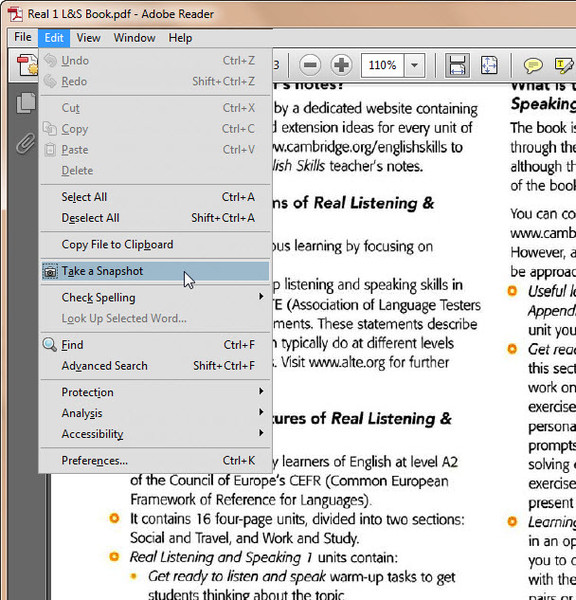Open the Attachments paperclip panel icon
The image size is (576, 600).
click(26, 143)
